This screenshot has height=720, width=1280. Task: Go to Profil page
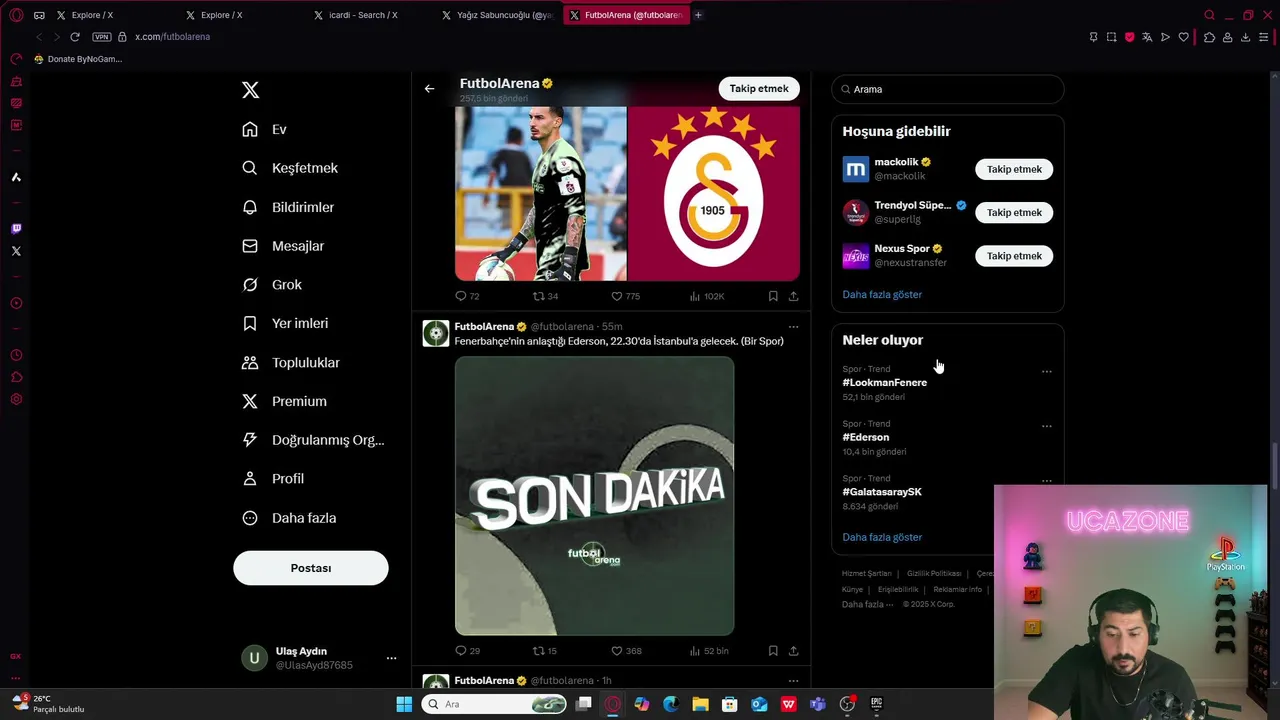273,479
